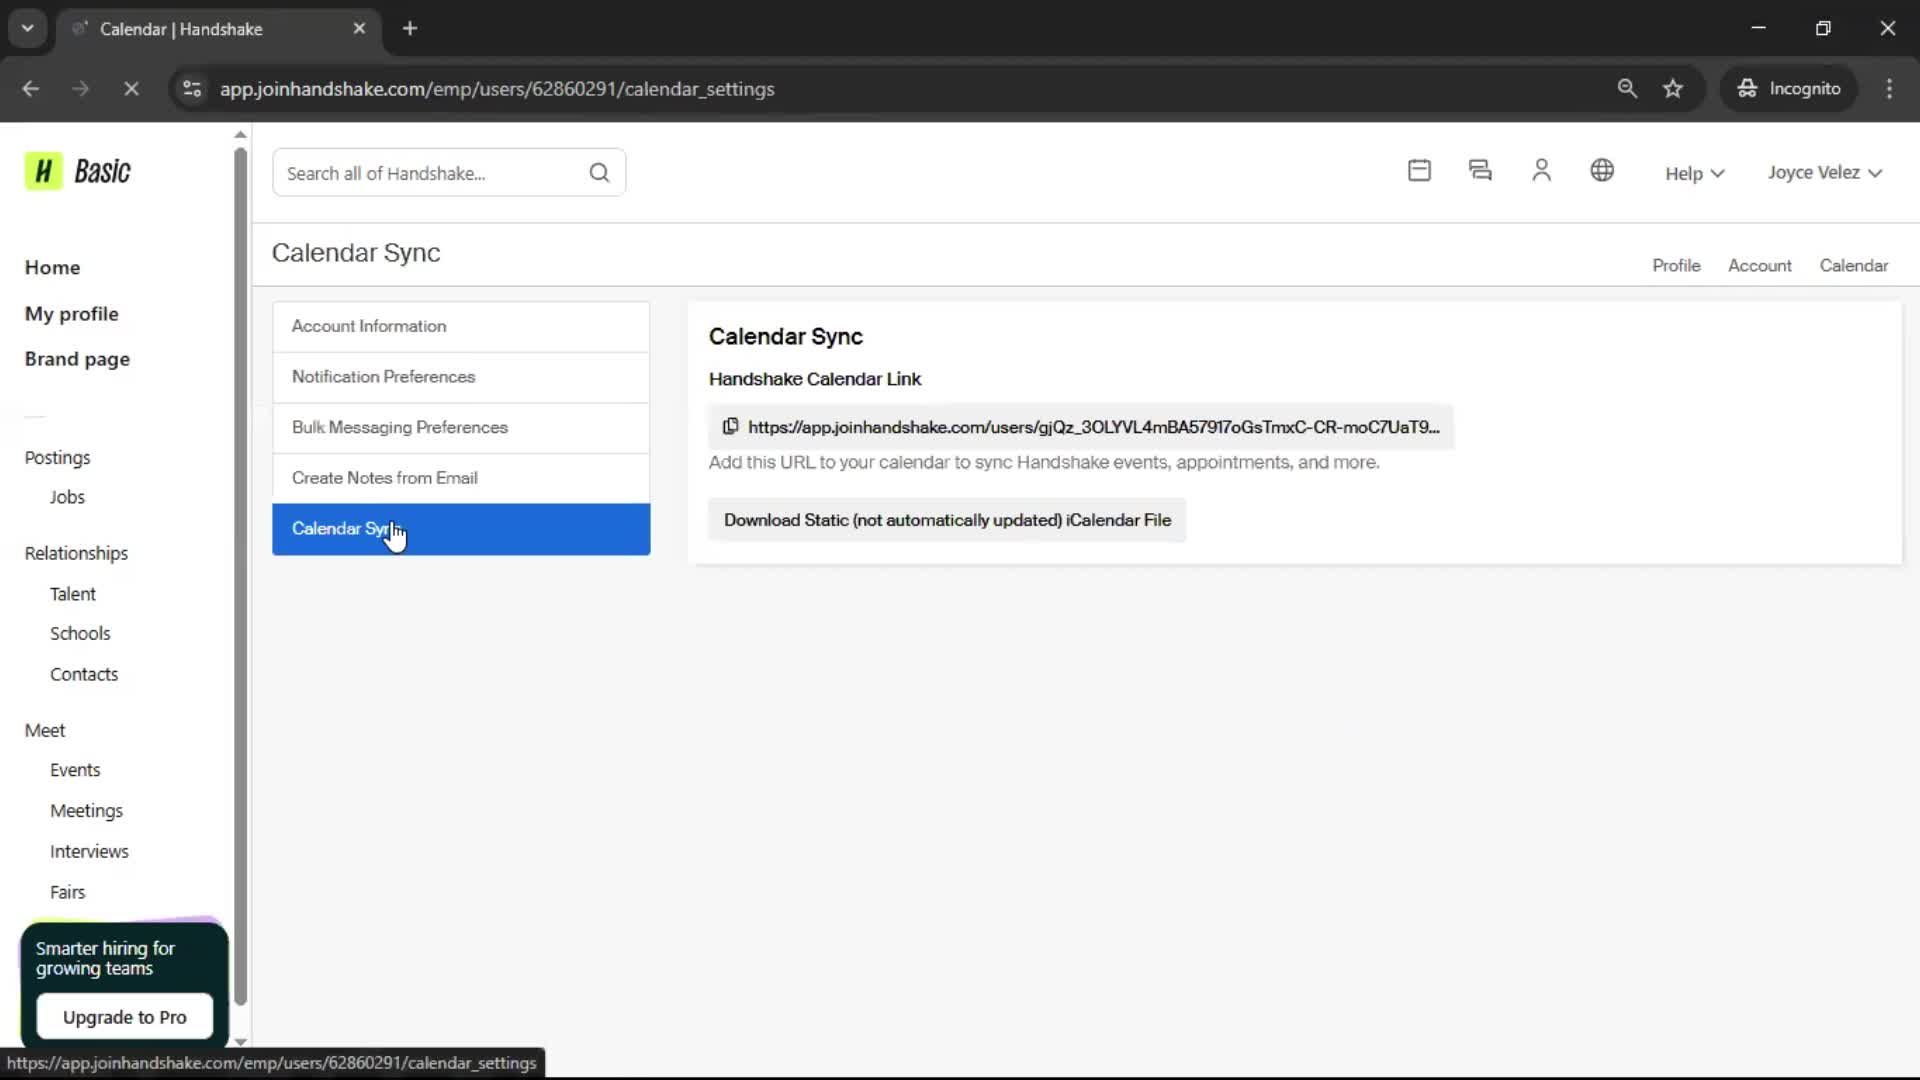Go to Home in sidebar
The image size is (1920, 1080).
point(52,268)
